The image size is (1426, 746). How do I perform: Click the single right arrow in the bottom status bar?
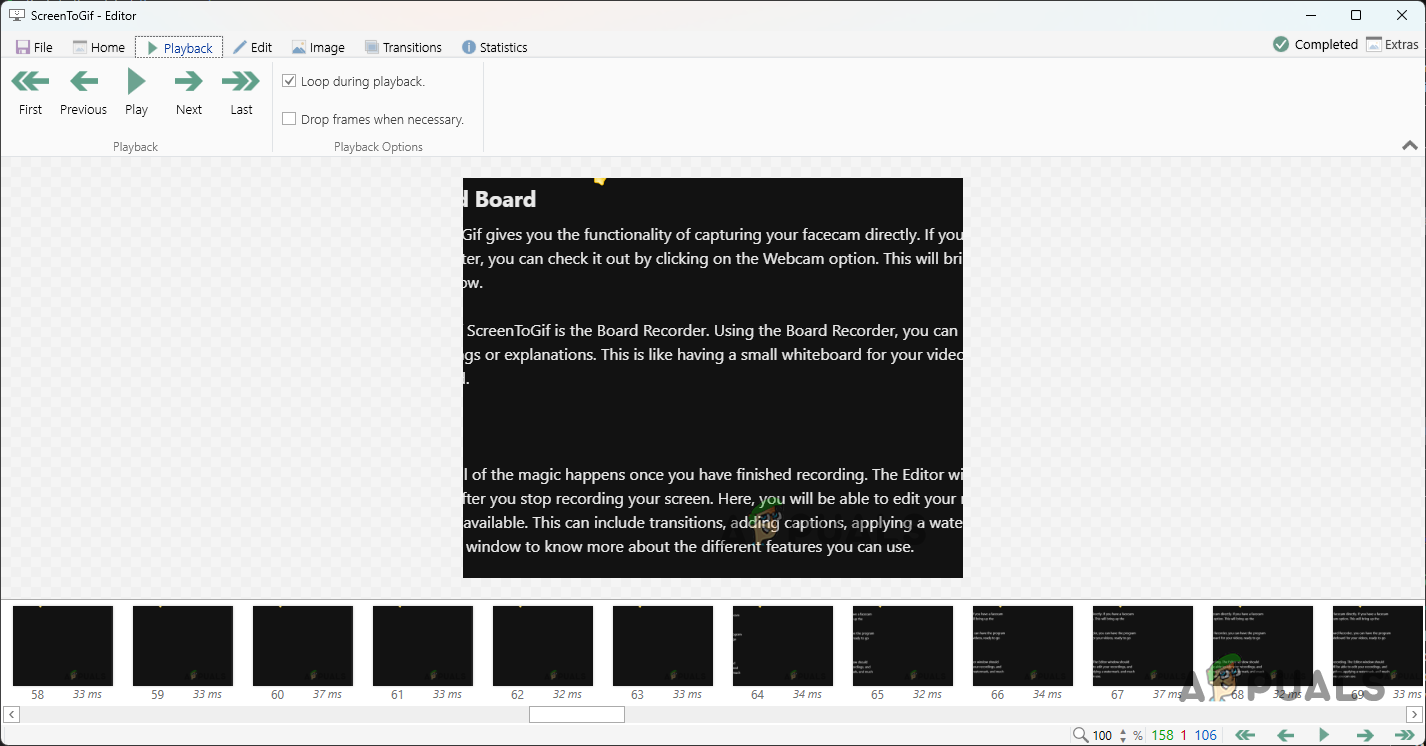[1364, 735]
